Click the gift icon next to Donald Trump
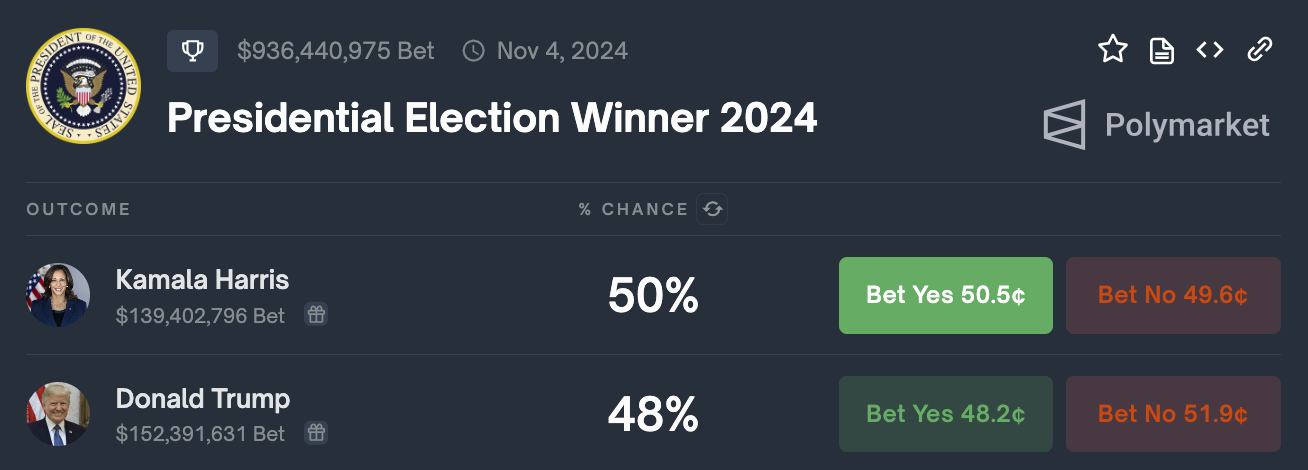 316,433
